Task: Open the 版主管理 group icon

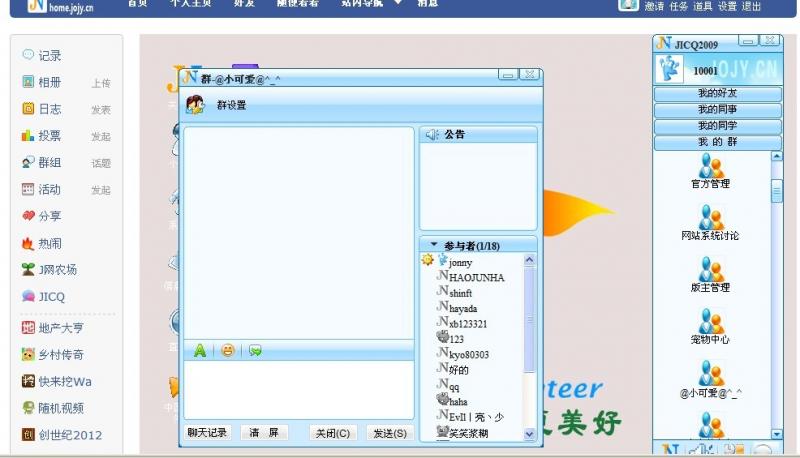Action: (711, 269)
